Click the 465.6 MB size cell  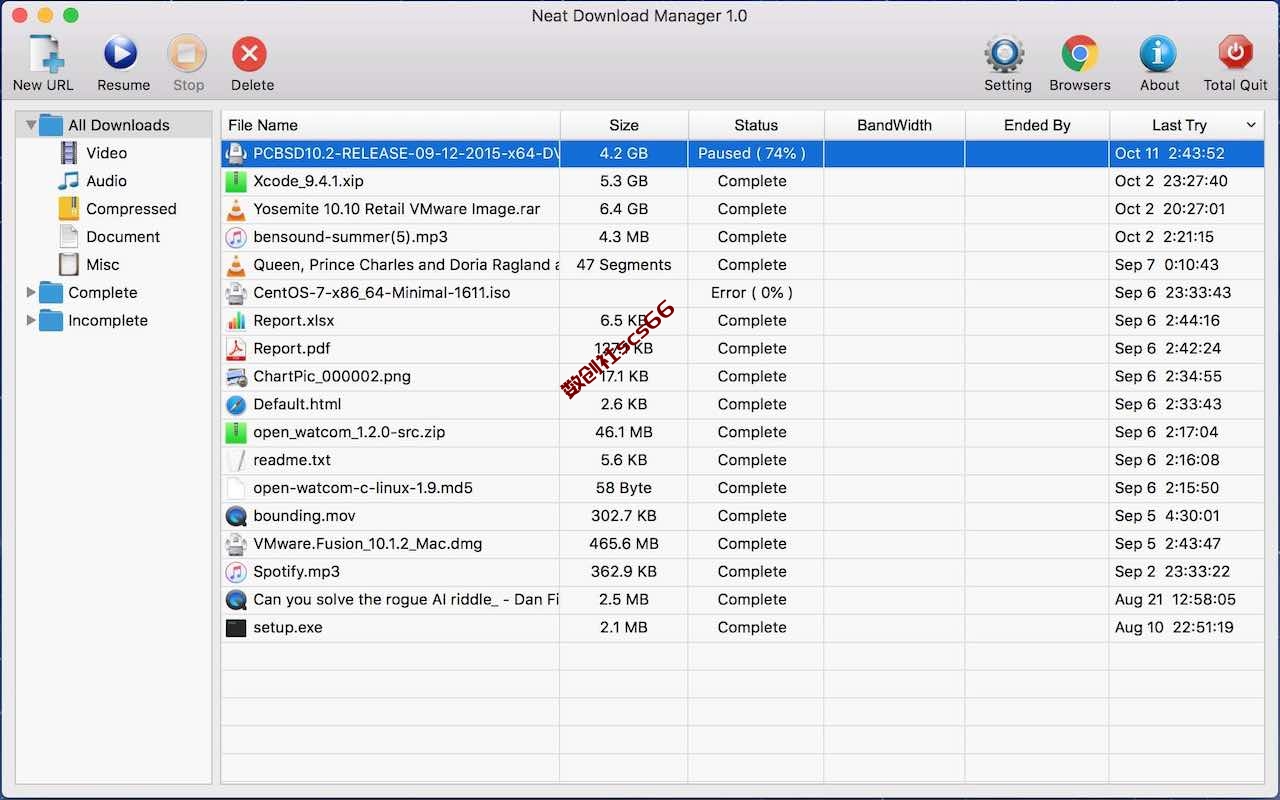(x=624, y=545)
